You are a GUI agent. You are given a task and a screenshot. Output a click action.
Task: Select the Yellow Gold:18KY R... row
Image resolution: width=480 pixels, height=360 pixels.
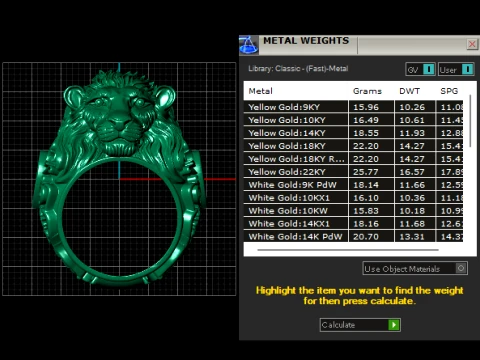[x=353, y=159]
